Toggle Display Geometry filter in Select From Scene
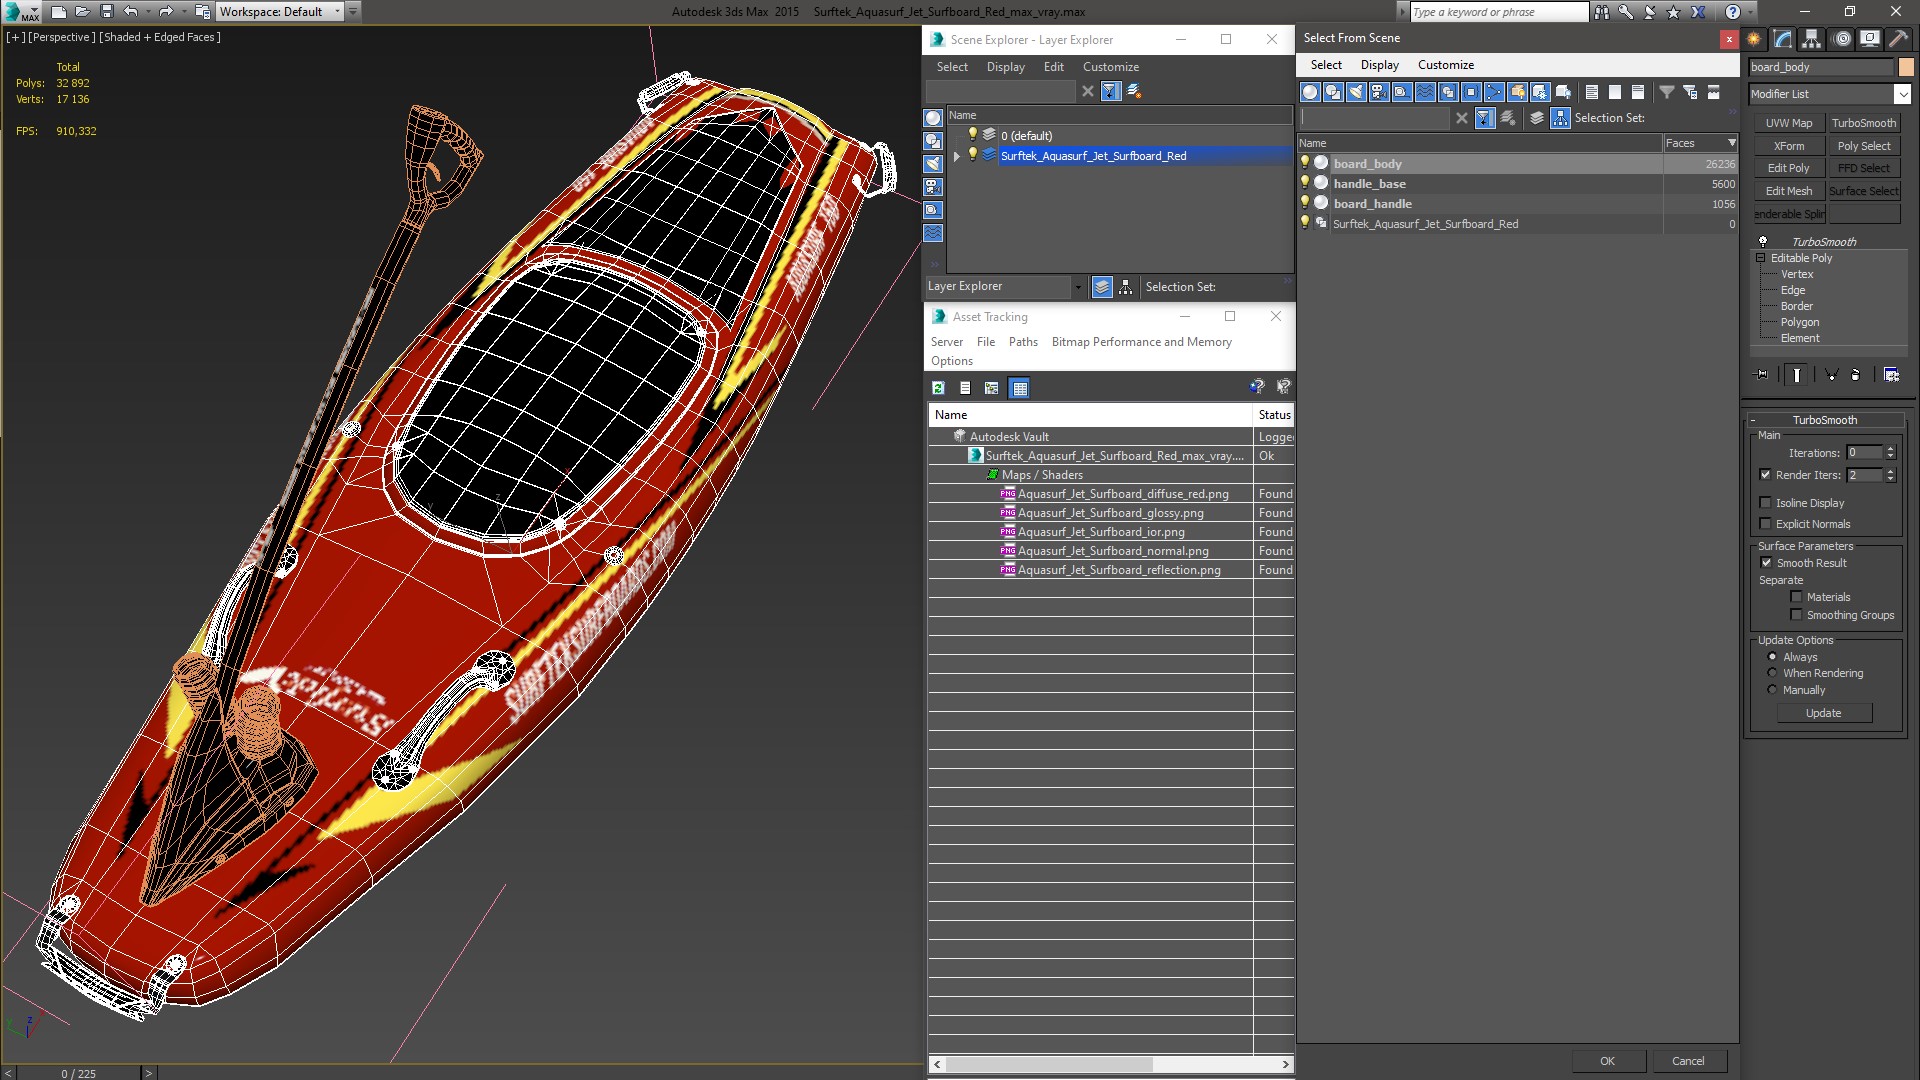 (1309, 92)
